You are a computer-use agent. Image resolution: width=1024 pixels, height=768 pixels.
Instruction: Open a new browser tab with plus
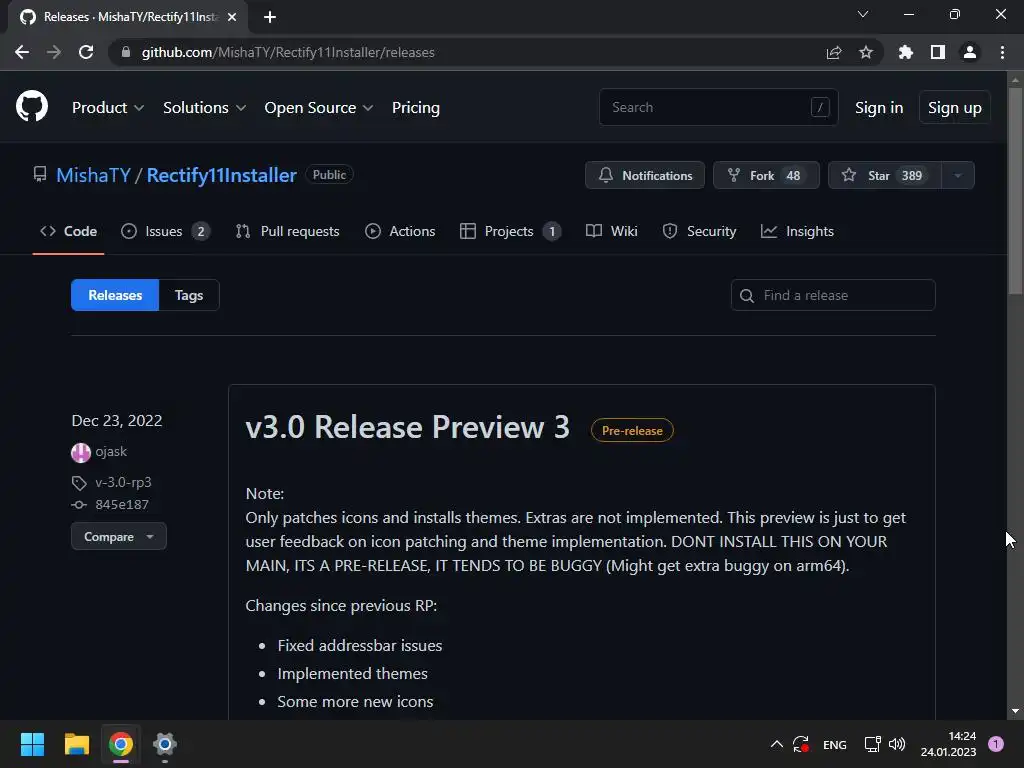(x=270, y=17)
